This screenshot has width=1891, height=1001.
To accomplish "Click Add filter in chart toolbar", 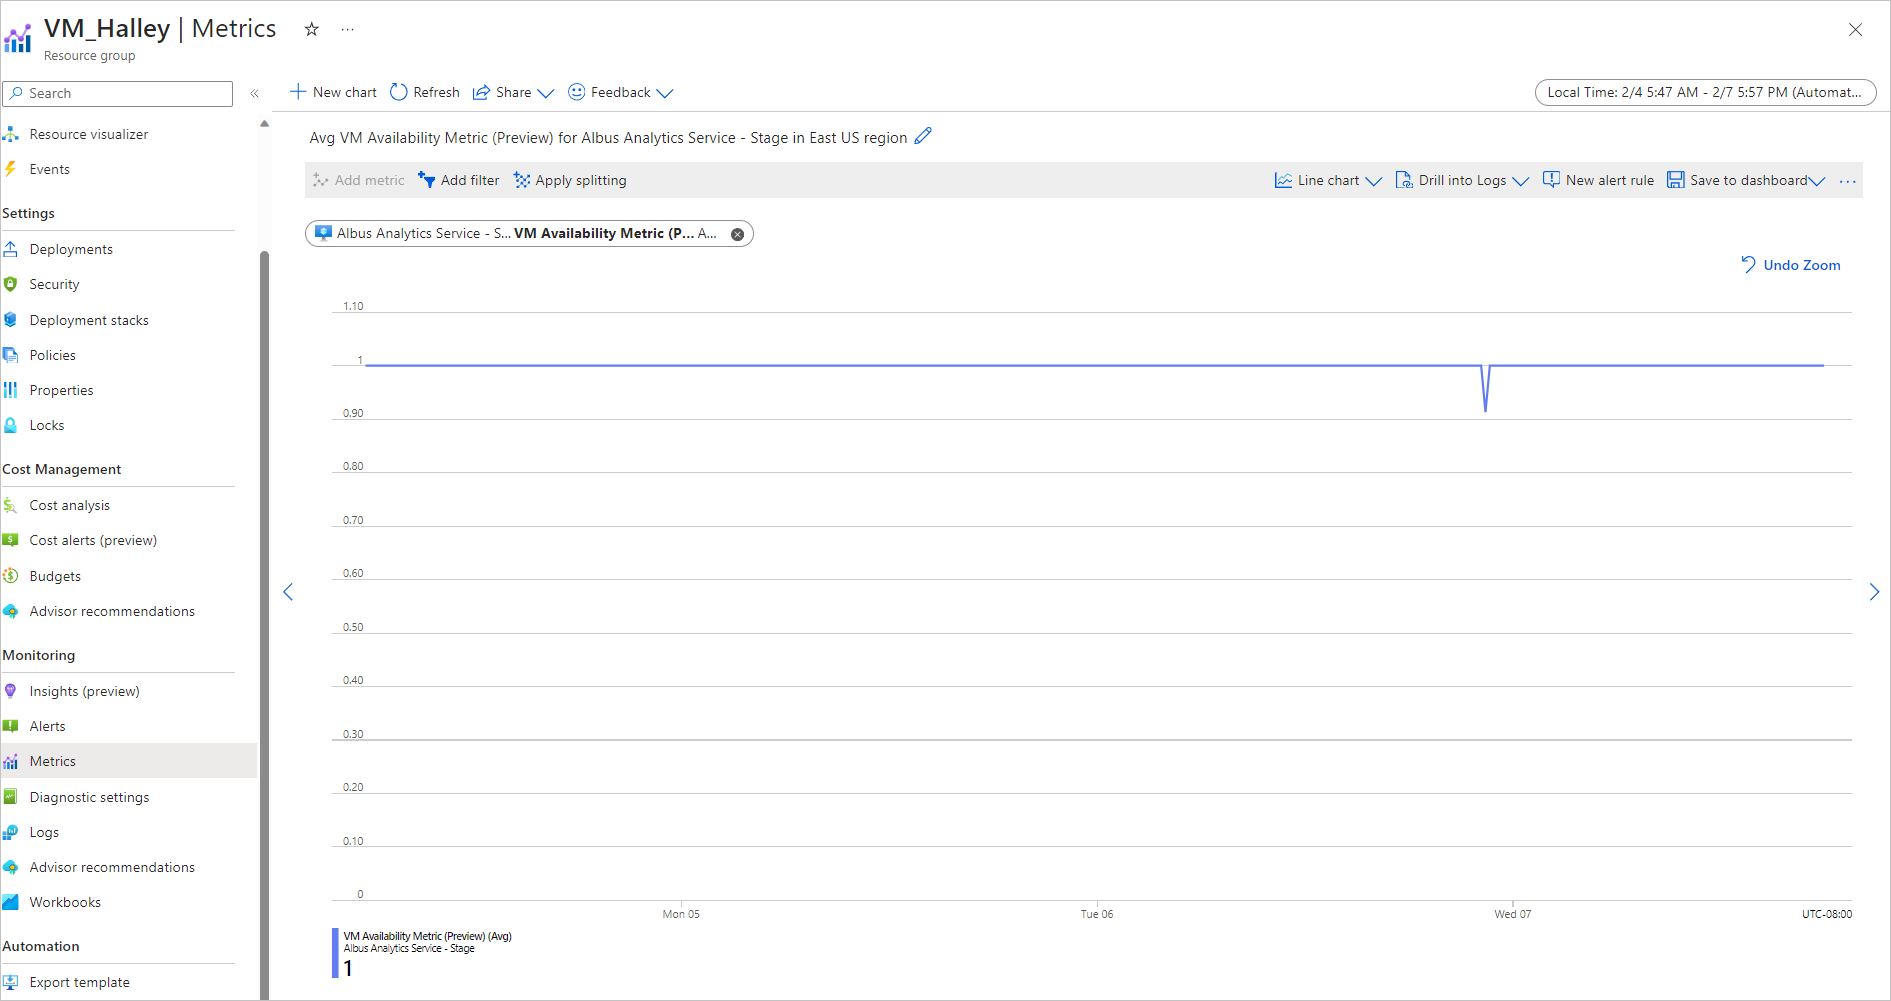I will tap(459, 180).
